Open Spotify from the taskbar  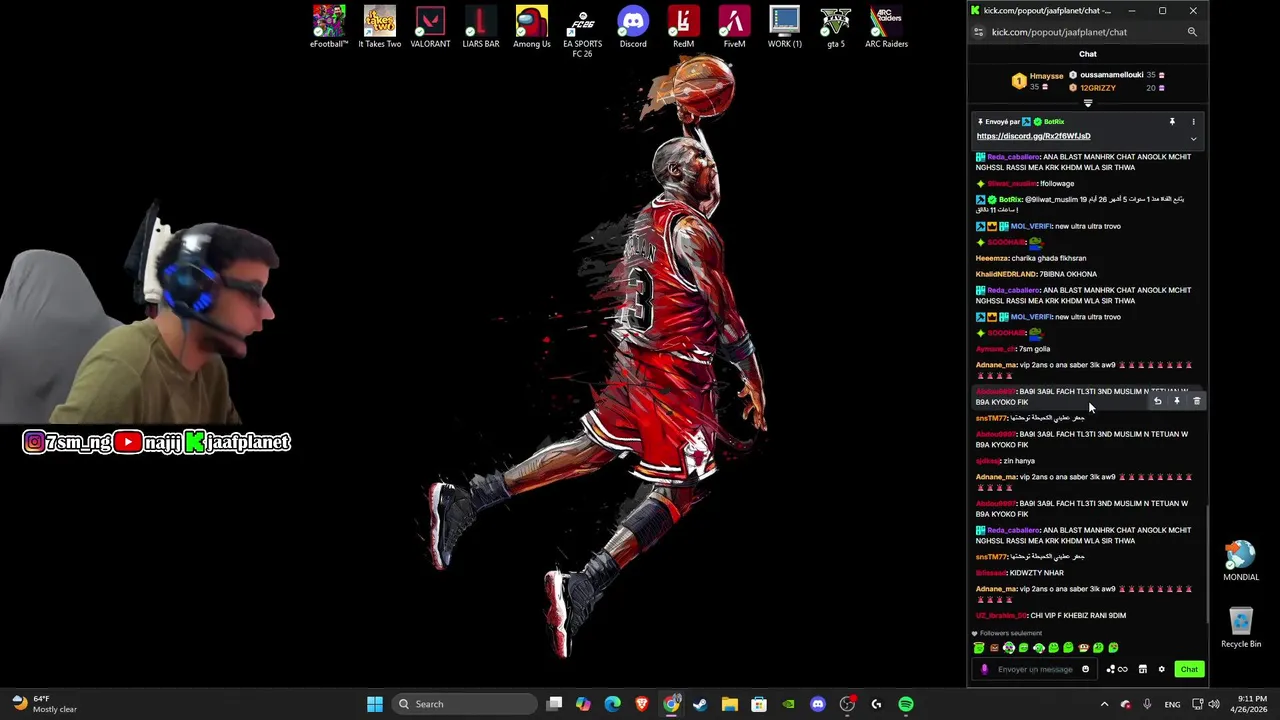(x=906, y=704)
